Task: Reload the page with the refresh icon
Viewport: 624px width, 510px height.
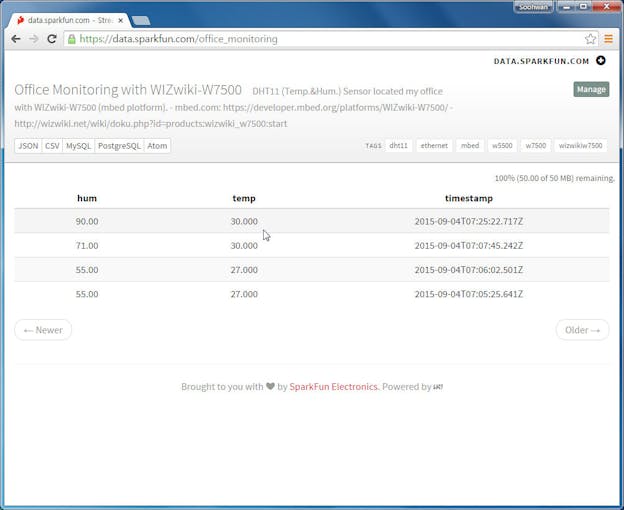Action: pyautogui.click(x=52, y=39)
